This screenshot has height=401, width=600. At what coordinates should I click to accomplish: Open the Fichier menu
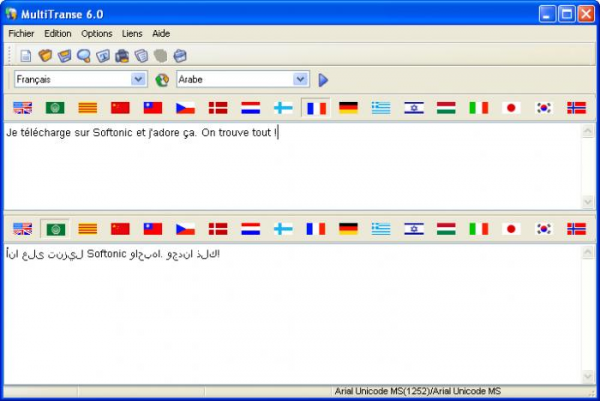click(x=21, y=33)
